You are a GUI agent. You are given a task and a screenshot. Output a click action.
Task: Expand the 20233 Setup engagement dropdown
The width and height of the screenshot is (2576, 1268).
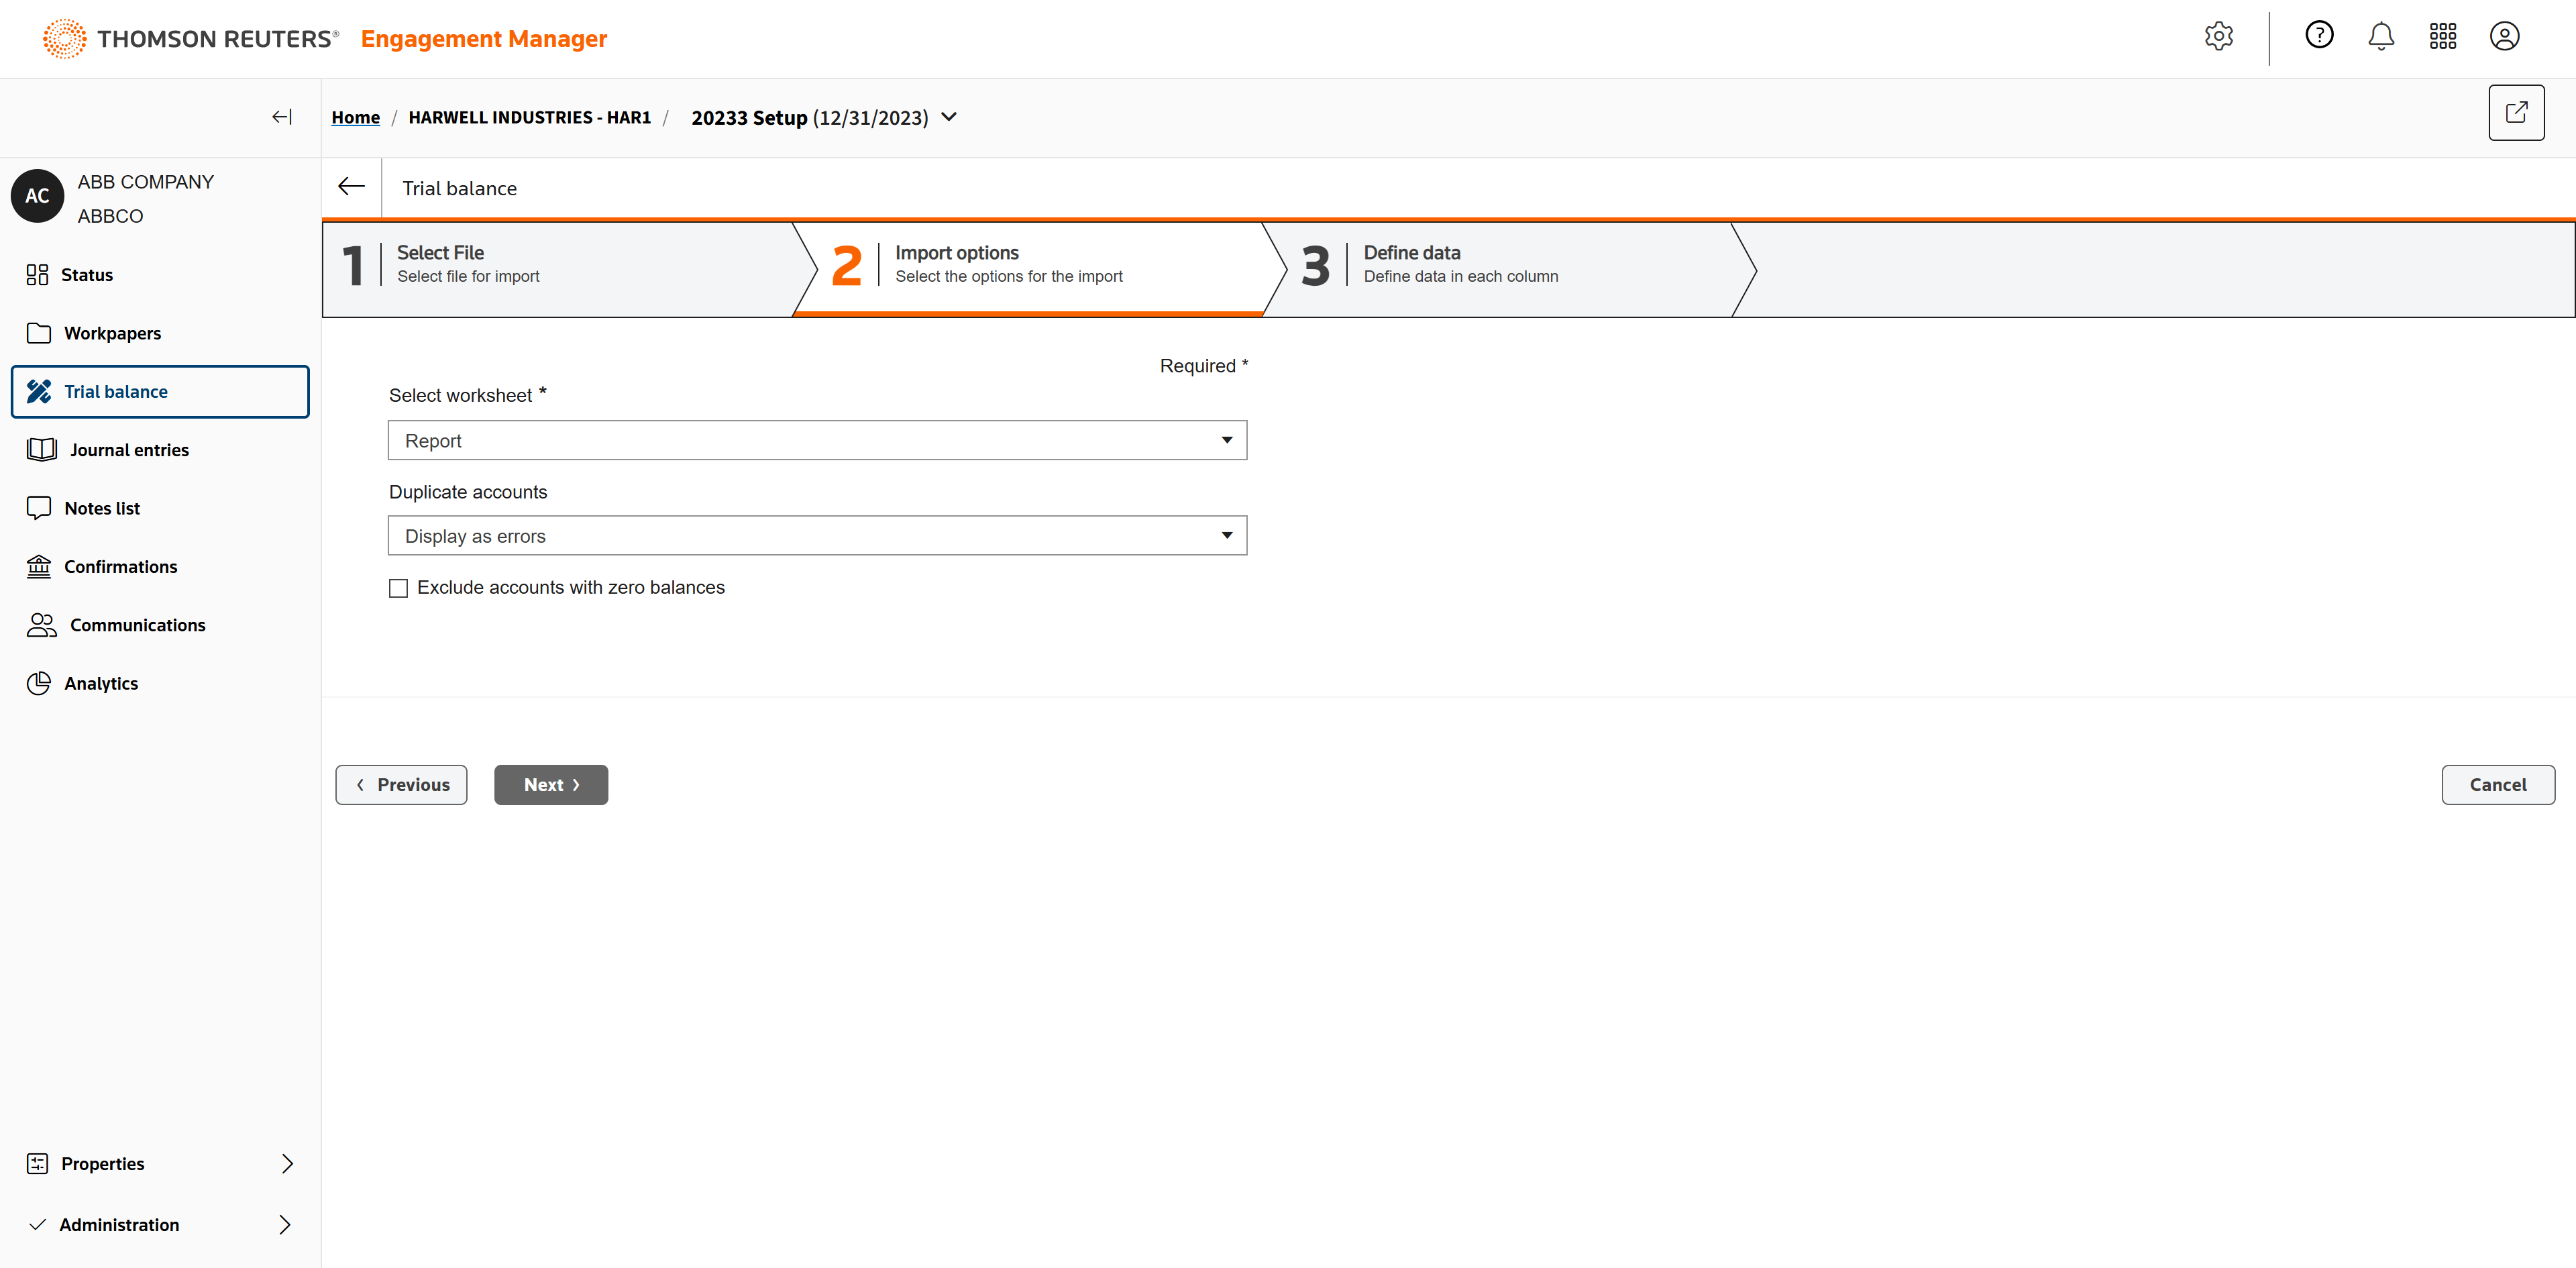click(x=949, y=117)
